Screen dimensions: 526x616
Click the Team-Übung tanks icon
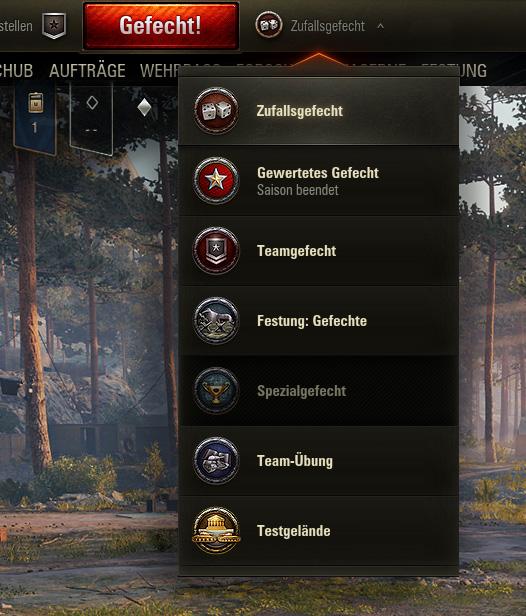click(x=216, y=460)
